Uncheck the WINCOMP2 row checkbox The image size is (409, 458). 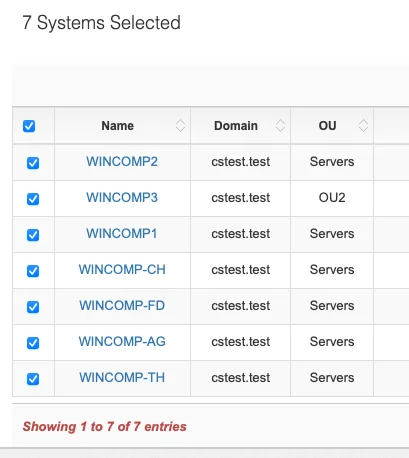(33, 163)
